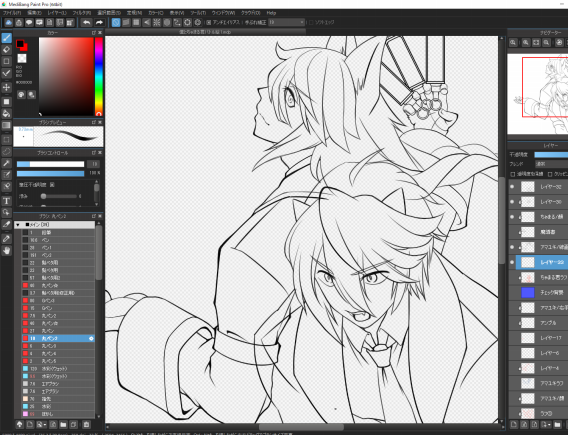Open the Help menu
This screenshot has width=568, height=435.
coord(271,13)
